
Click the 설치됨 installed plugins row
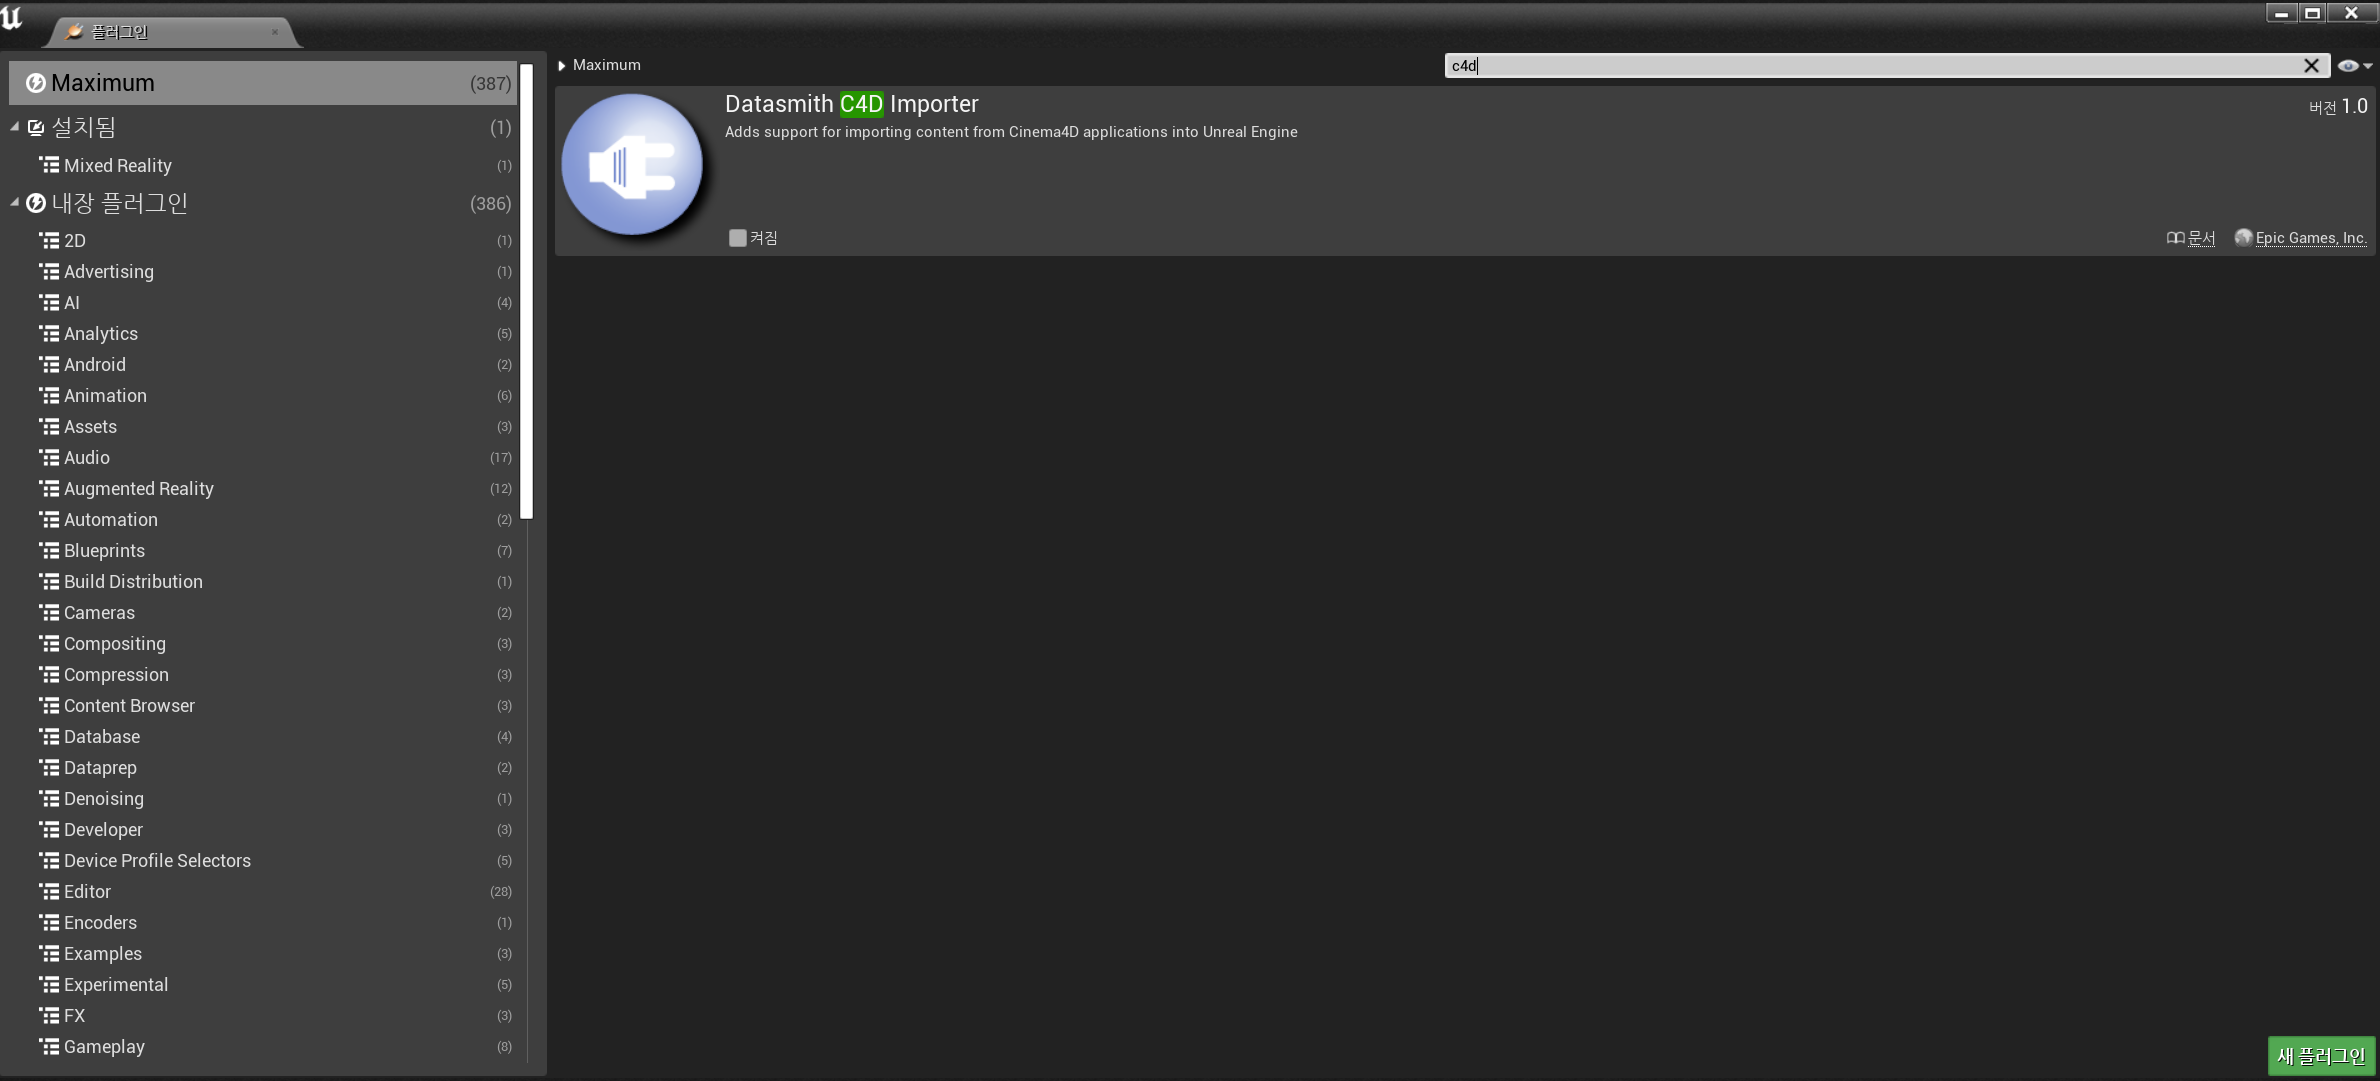(x=263, y=128)
